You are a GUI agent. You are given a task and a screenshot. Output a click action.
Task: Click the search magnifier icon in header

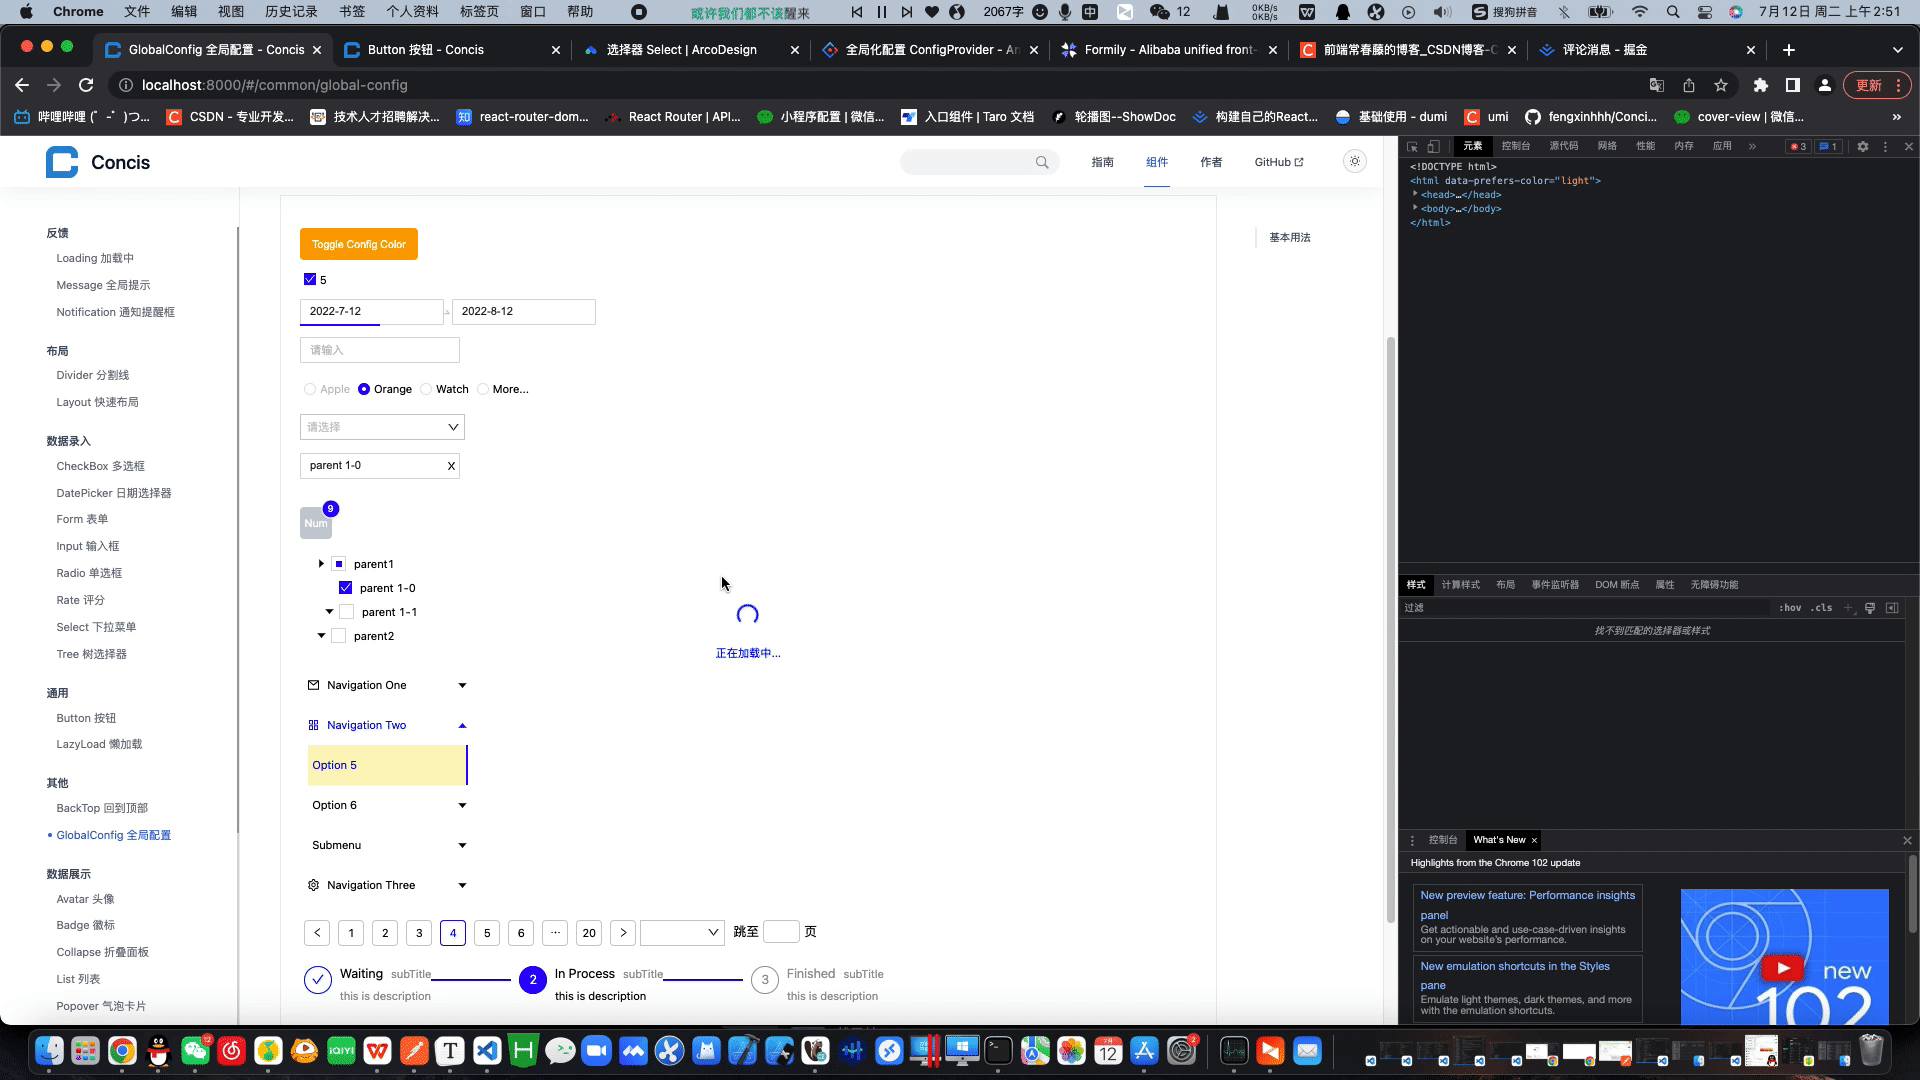(1042, 162)
